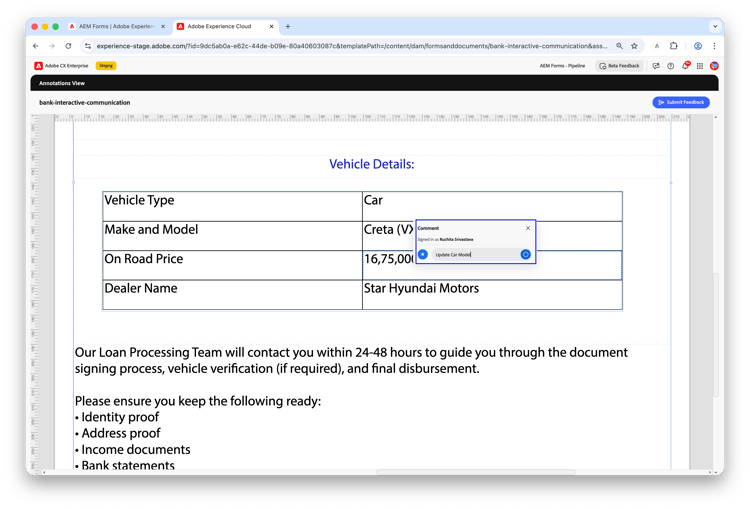Click the 16,75,00 price value
Viewport: 750px width, 509px height.
pos(388,259)
